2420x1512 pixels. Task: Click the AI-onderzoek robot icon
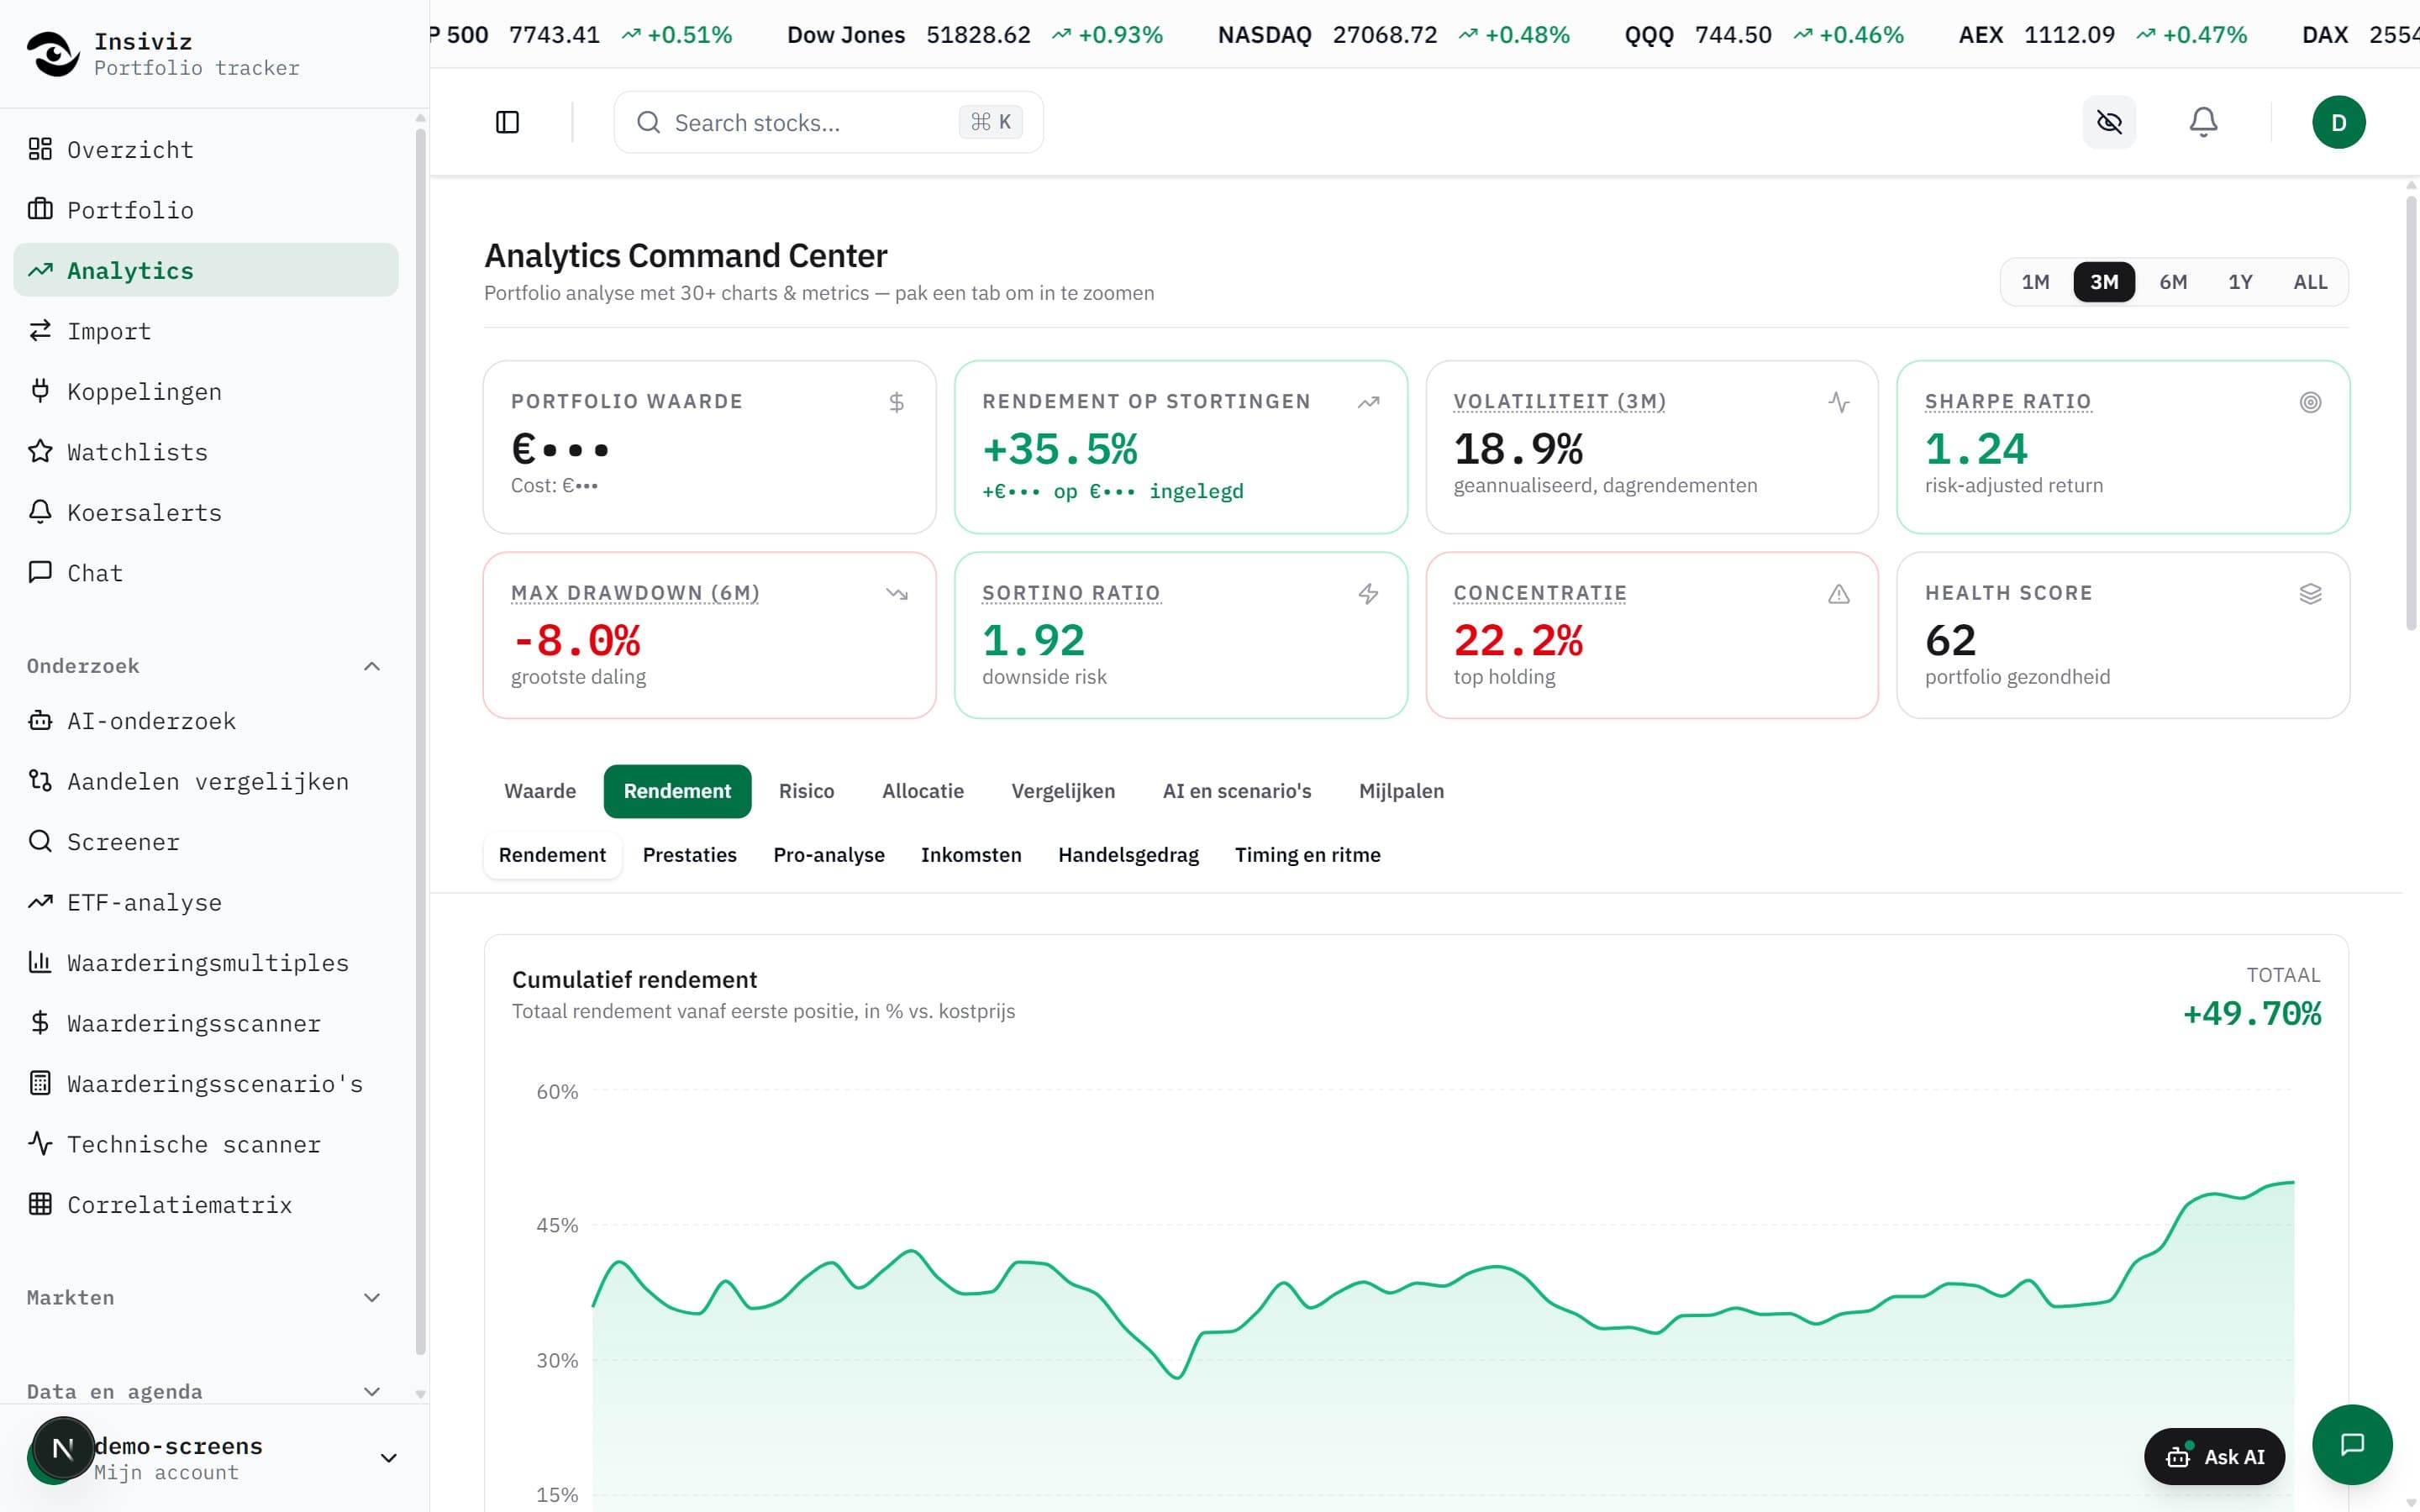click(x=40, y=720)
